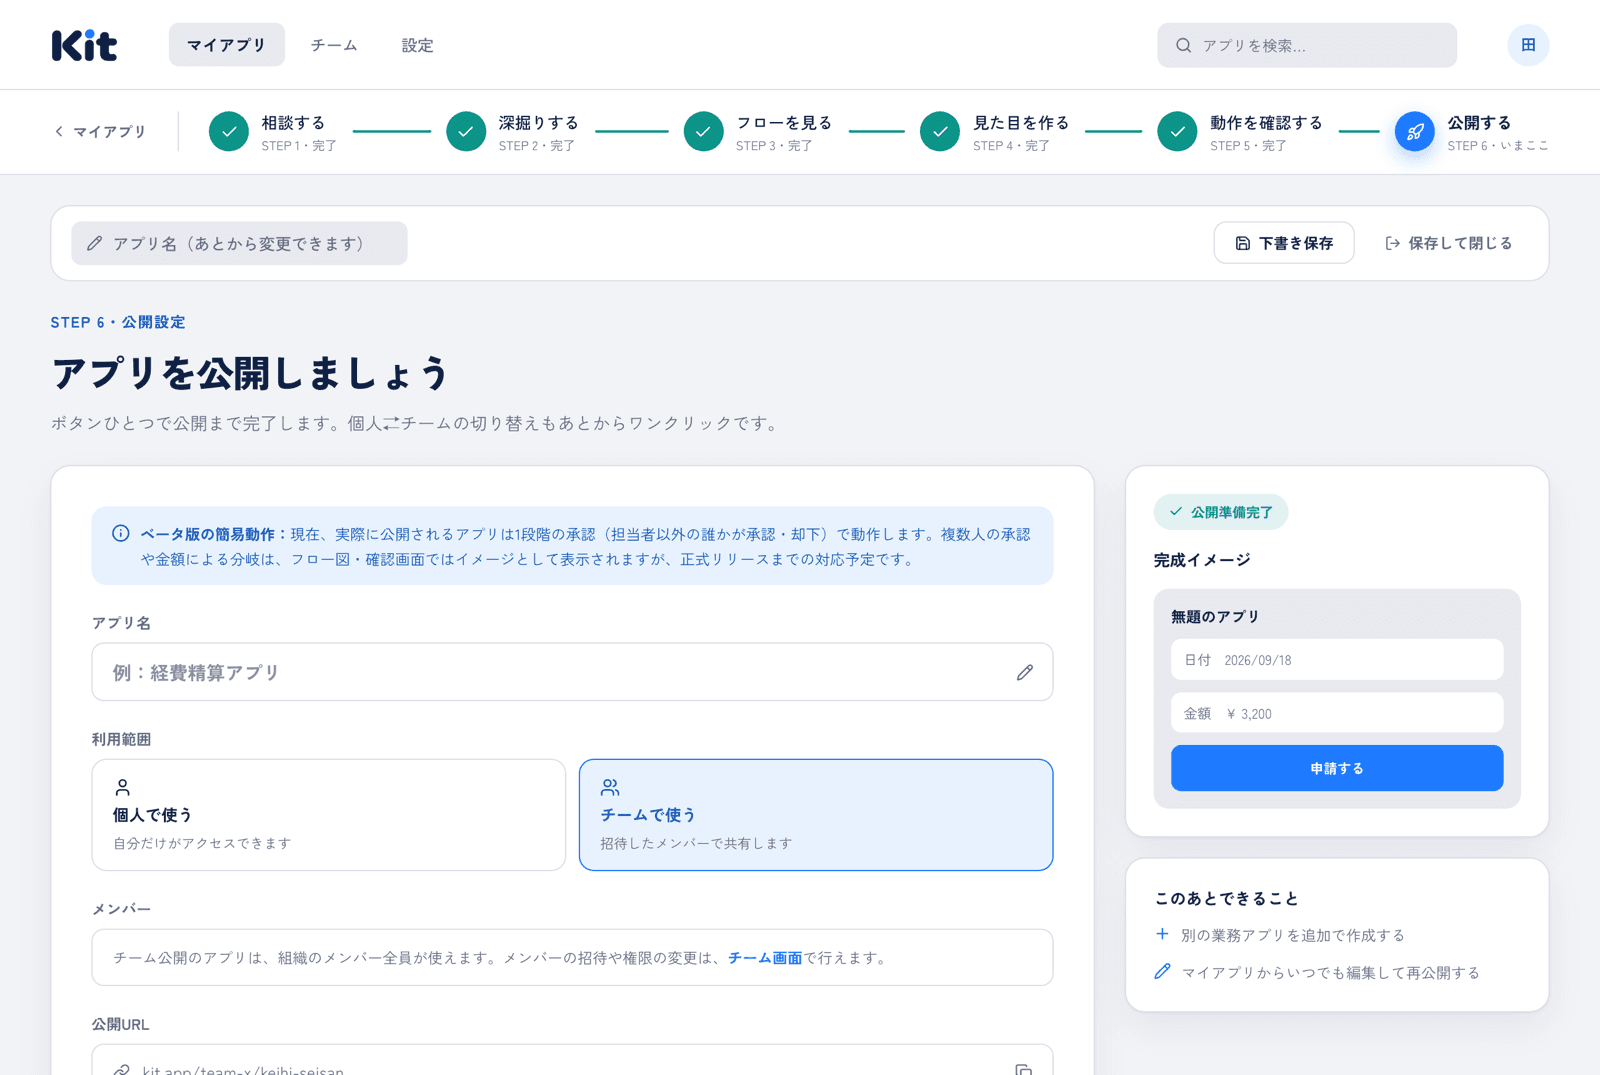Switch to the チーム tab

[334, 45]
